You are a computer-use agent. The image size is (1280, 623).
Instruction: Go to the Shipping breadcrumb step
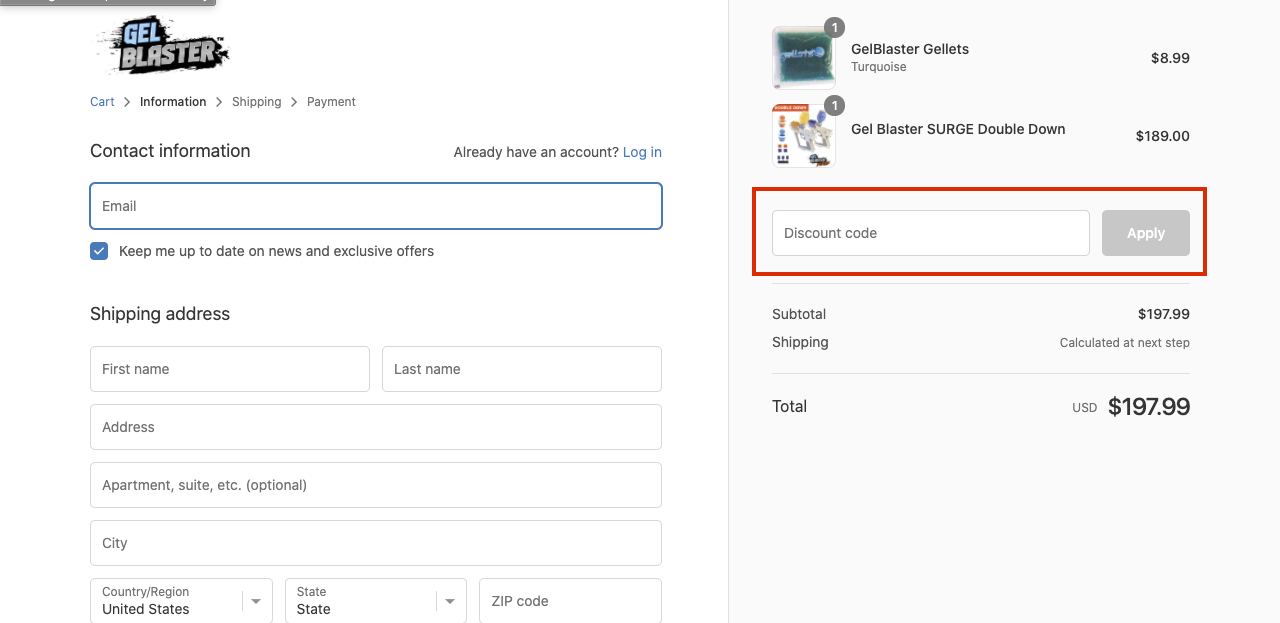(257, 102)
